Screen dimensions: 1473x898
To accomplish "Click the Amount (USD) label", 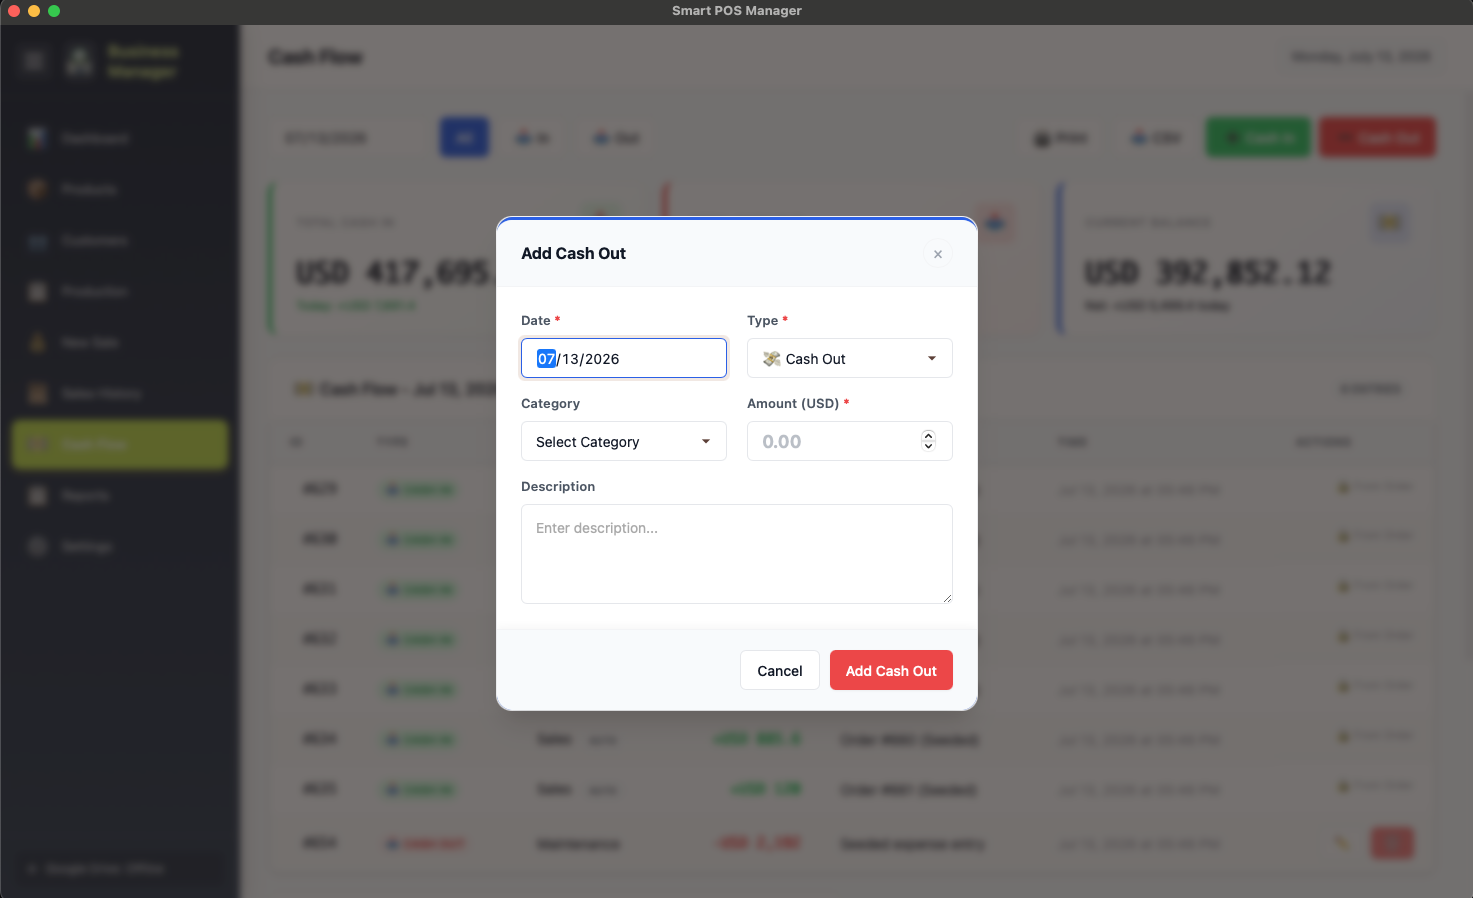I will (x=798, y=403).
